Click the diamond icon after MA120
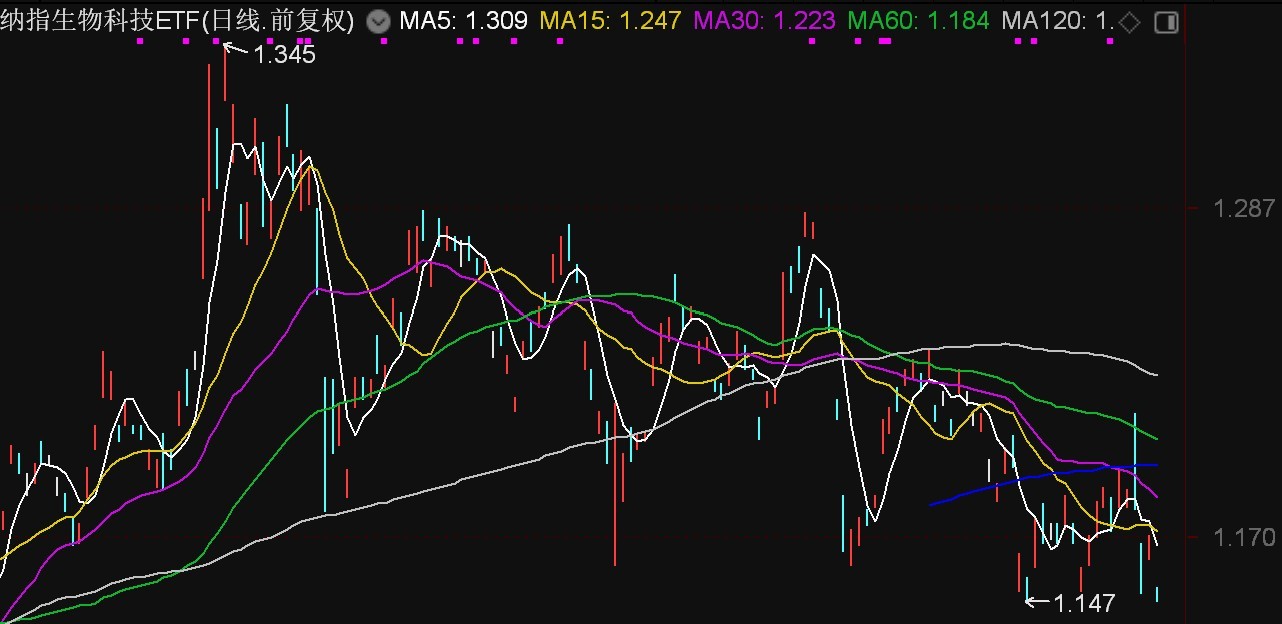The height and width of the screenshot is (624, 1282). [x=1129, y=22]
